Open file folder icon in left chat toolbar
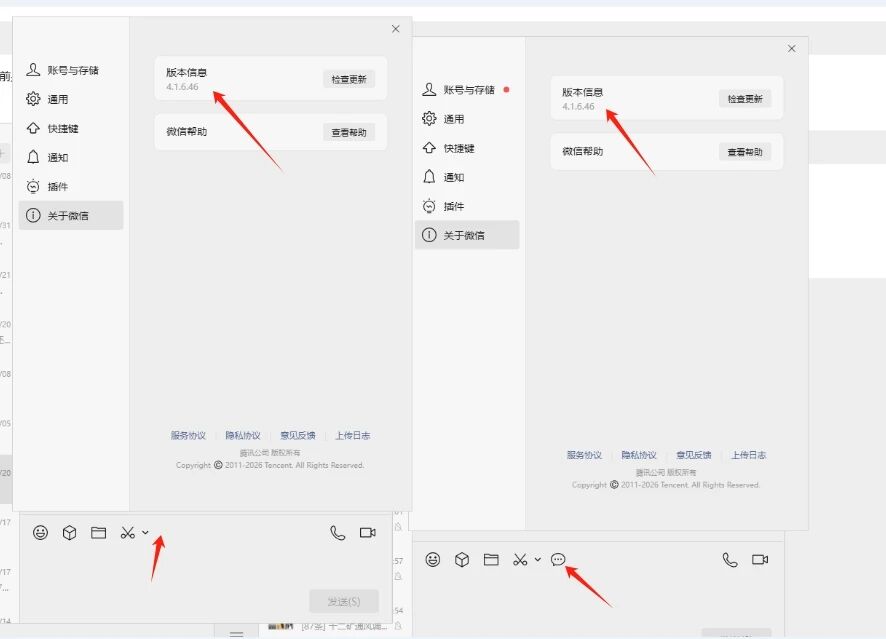Viewport: 886px width, 639px height. point(99,532)
